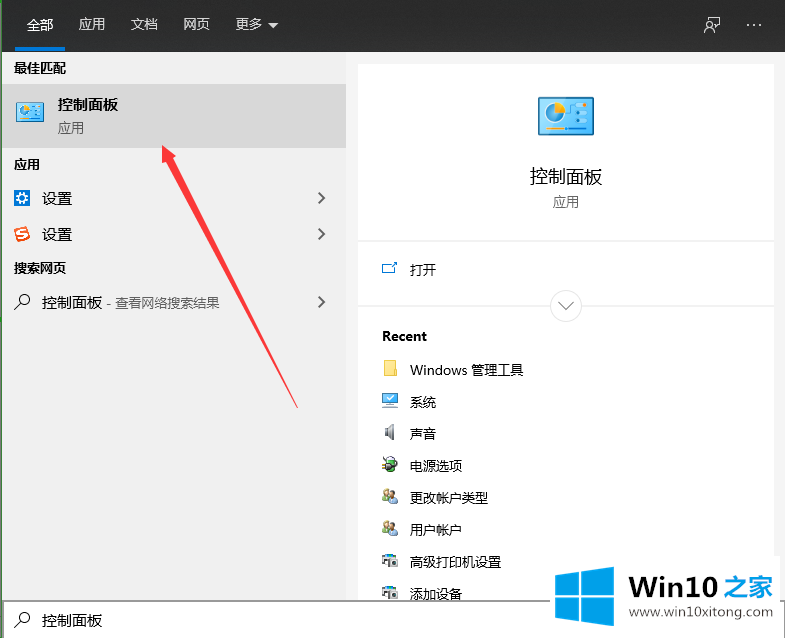The height and width of the screenshot is (638, 785).
Task: Click the 控制面板 title in preview pane
Action: pyautogui.click(x=566, y=176)
